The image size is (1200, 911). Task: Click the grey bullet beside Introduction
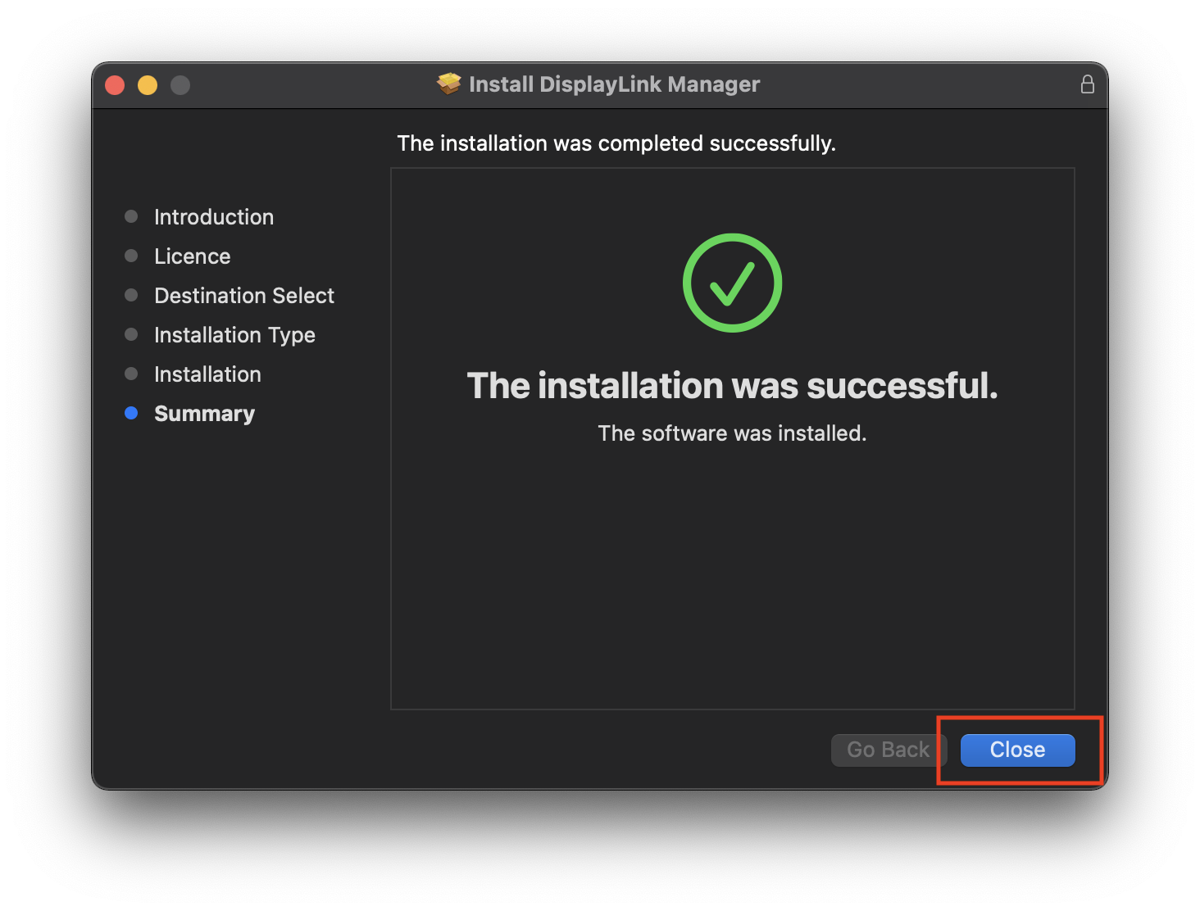coord(131,217)
